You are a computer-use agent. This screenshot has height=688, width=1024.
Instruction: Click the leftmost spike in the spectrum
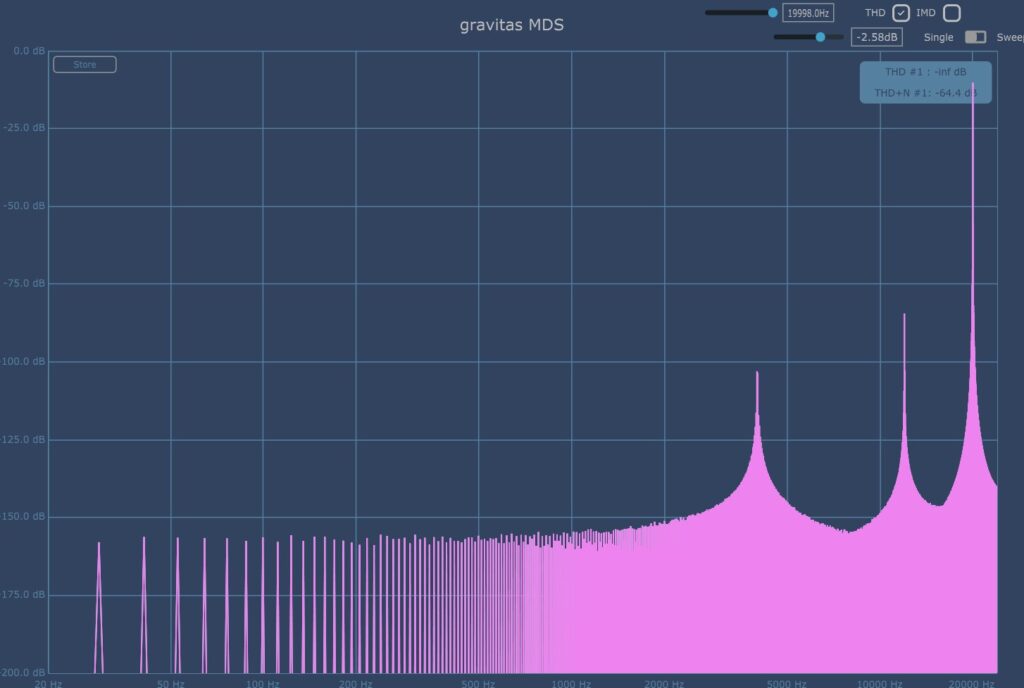[99, 545]
